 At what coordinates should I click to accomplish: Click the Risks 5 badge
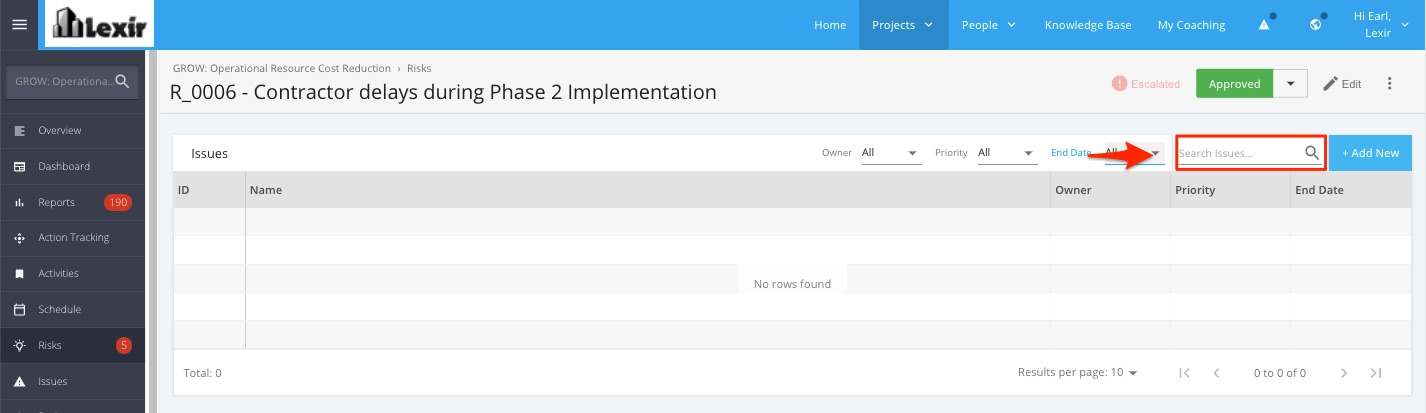(x=124, y=346)
